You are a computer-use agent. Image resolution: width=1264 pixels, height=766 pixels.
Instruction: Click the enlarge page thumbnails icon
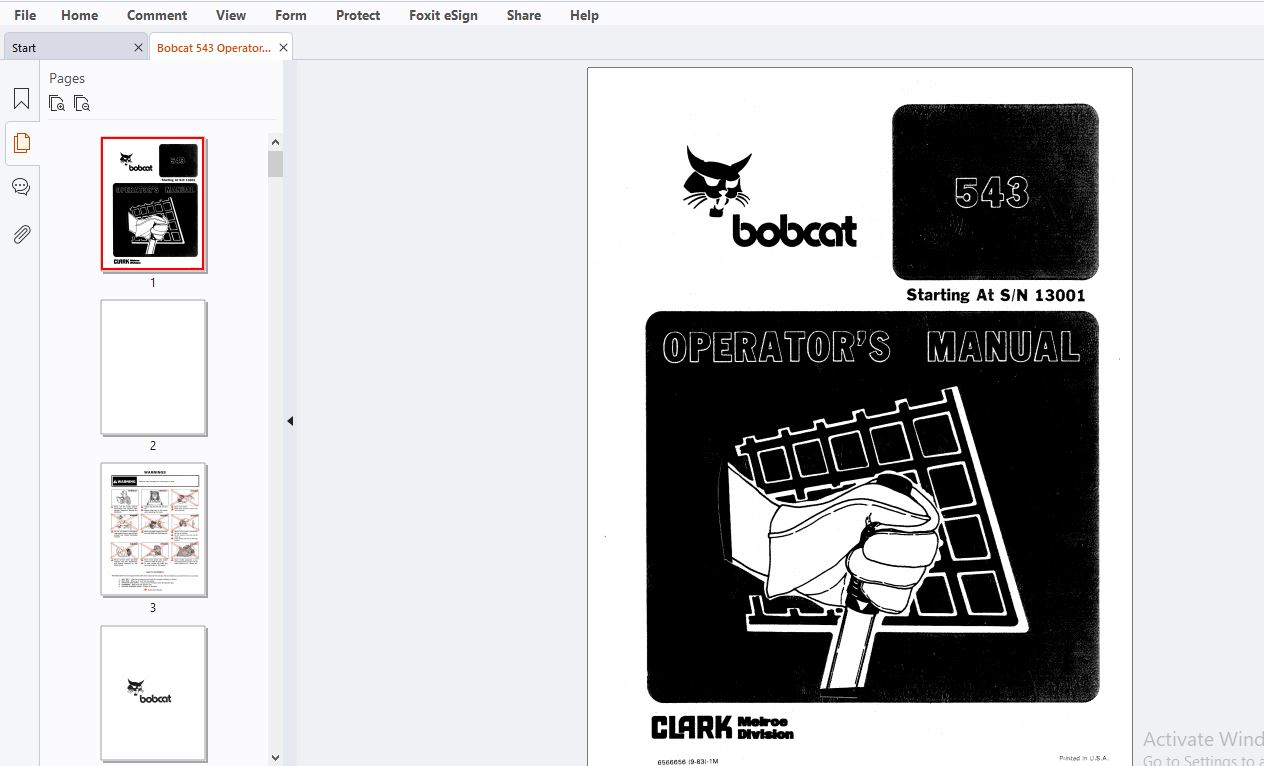tap(57, 103)
